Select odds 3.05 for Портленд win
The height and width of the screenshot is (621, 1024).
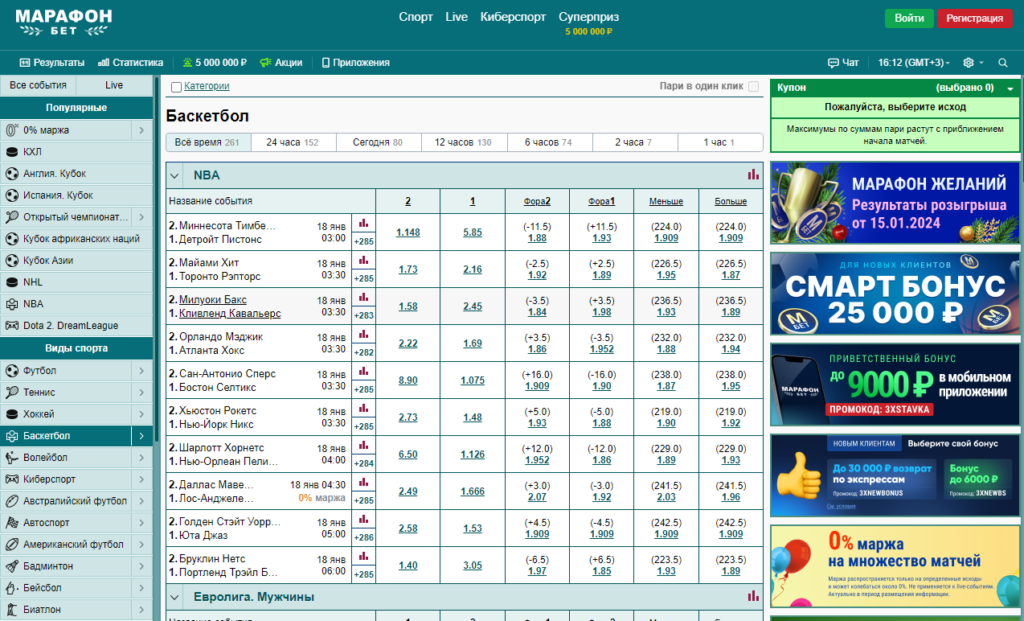[473, 565]
